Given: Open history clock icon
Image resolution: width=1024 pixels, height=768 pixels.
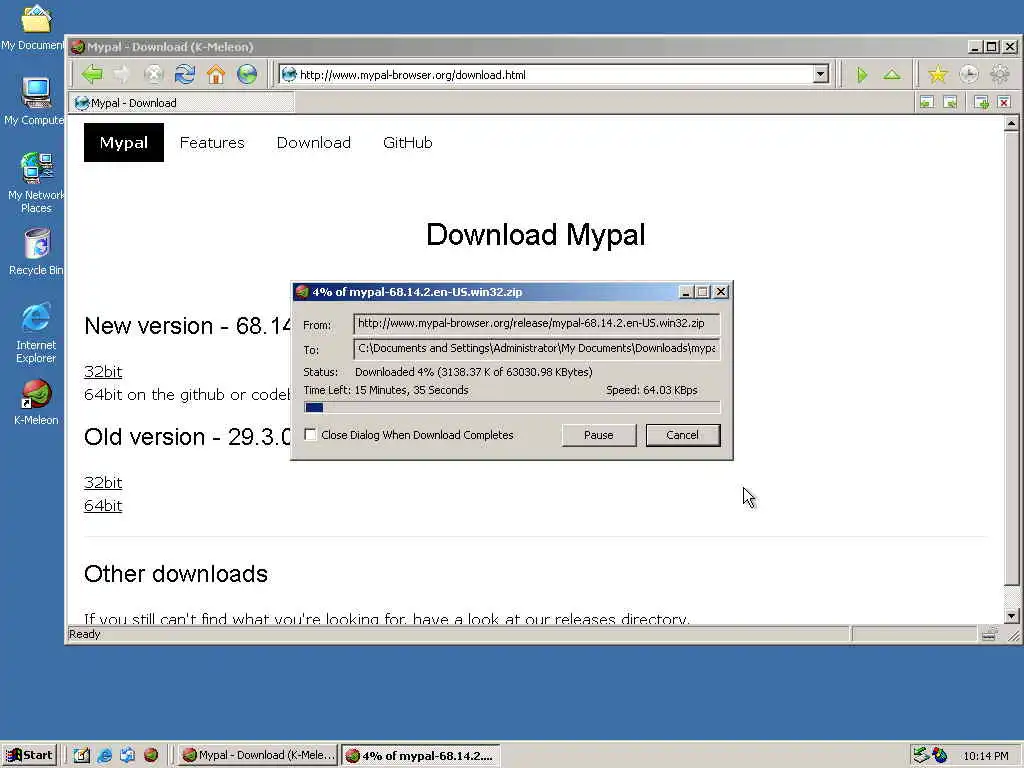Looking at the screenshot, I should 969,74.
